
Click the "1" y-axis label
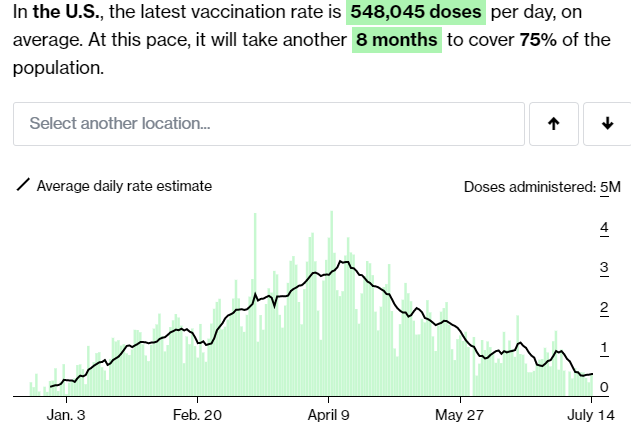tap(604, 348)
